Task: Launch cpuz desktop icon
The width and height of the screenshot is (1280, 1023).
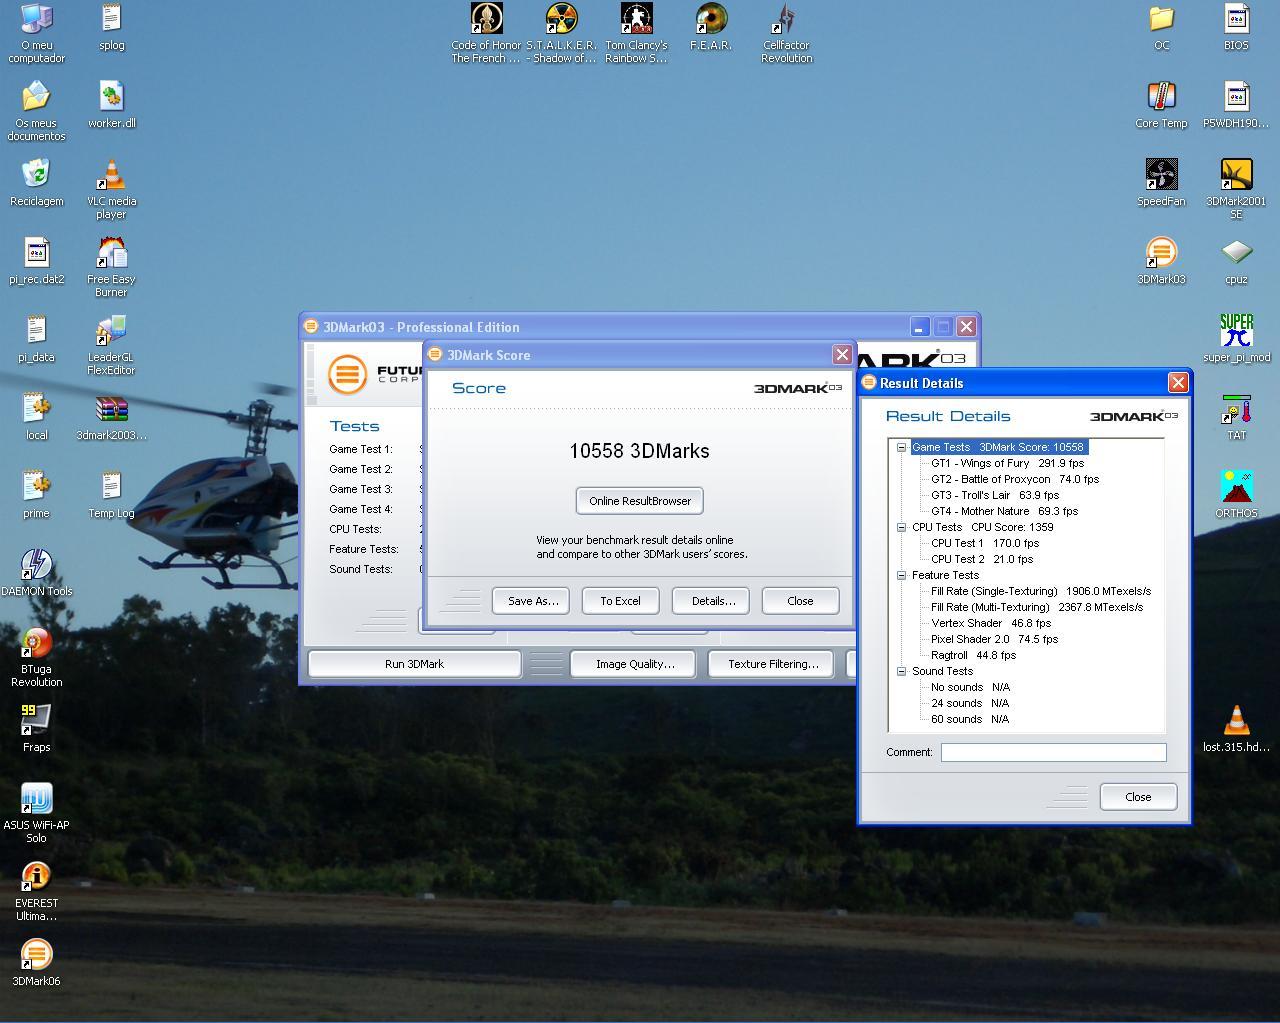Action: pyautogui.click(x=1236, y=252)
